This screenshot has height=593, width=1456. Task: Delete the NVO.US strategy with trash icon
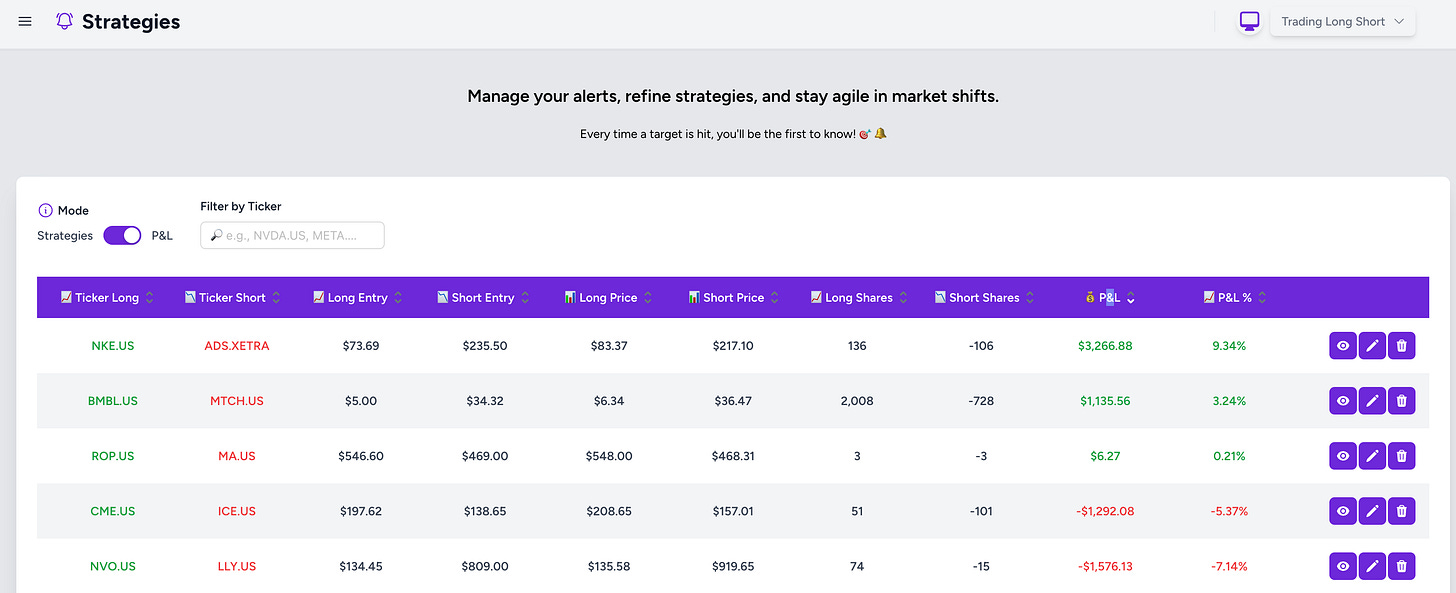pos(1402,566)
